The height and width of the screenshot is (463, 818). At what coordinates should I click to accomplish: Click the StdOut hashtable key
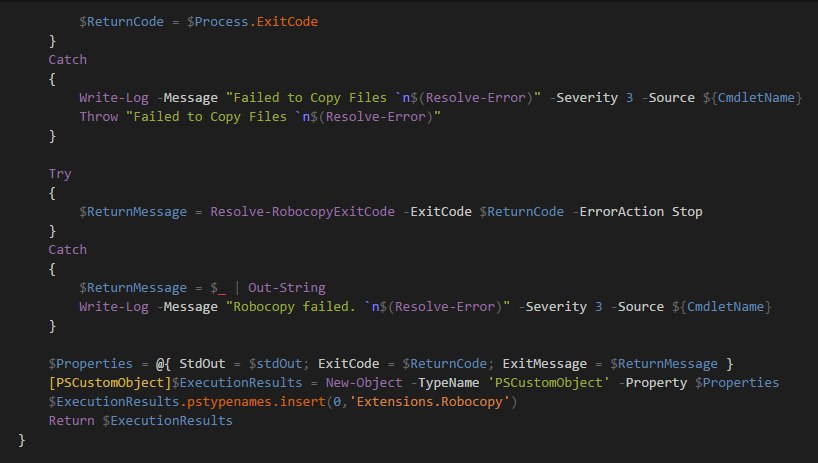202,363
